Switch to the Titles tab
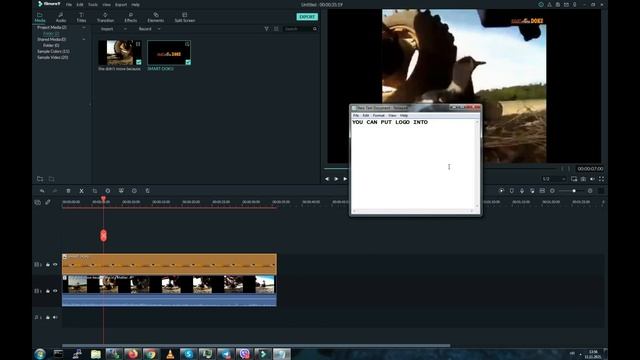 [81, 17]
